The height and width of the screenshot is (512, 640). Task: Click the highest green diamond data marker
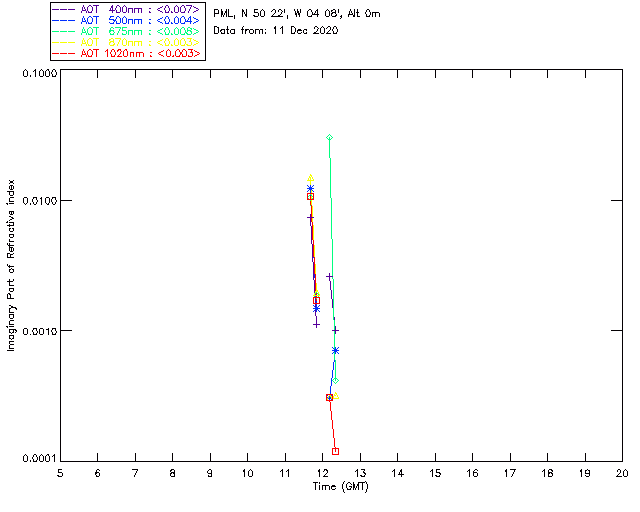(330, 138)
